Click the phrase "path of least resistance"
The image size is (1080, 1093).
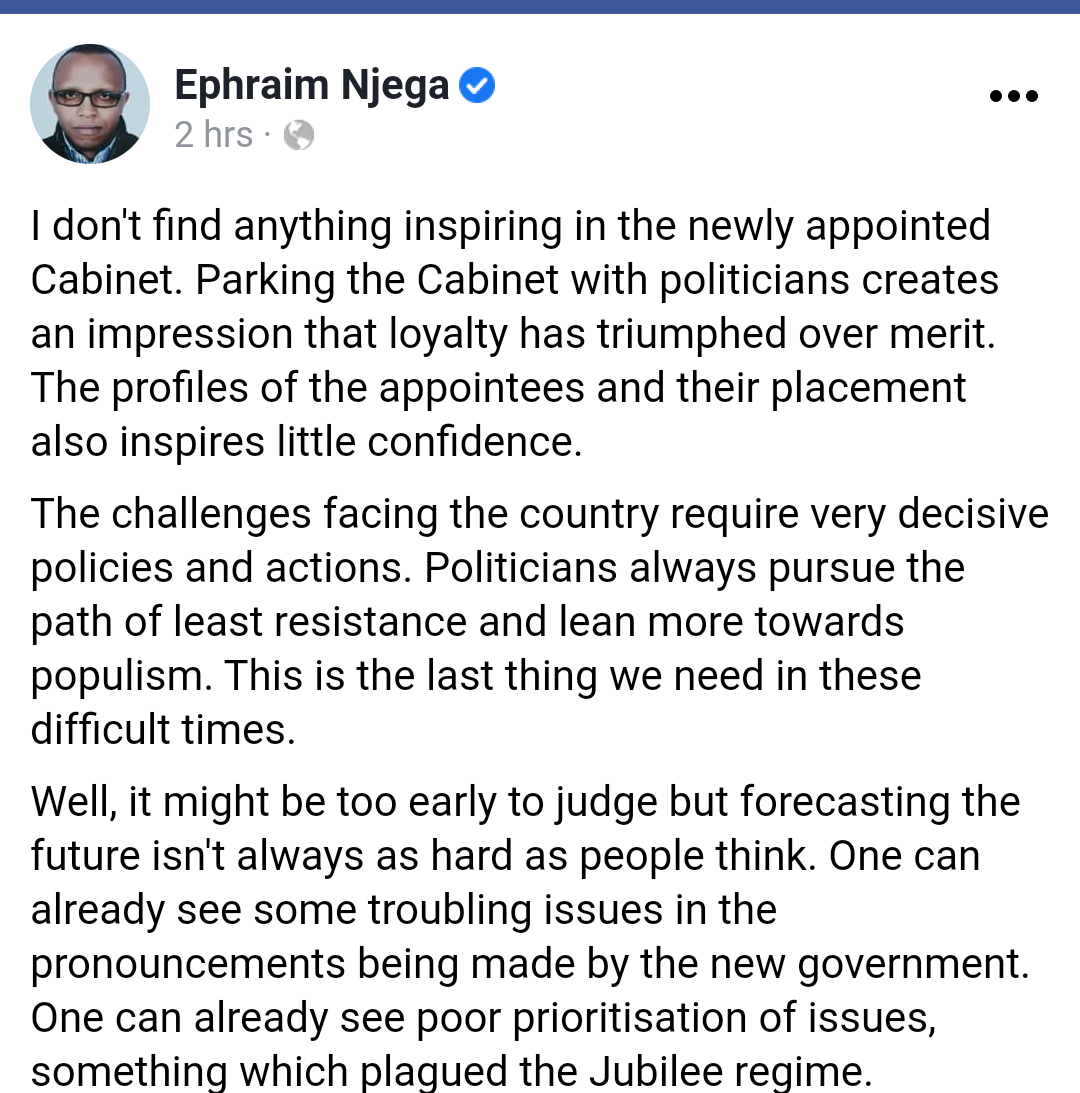(249, 622)
